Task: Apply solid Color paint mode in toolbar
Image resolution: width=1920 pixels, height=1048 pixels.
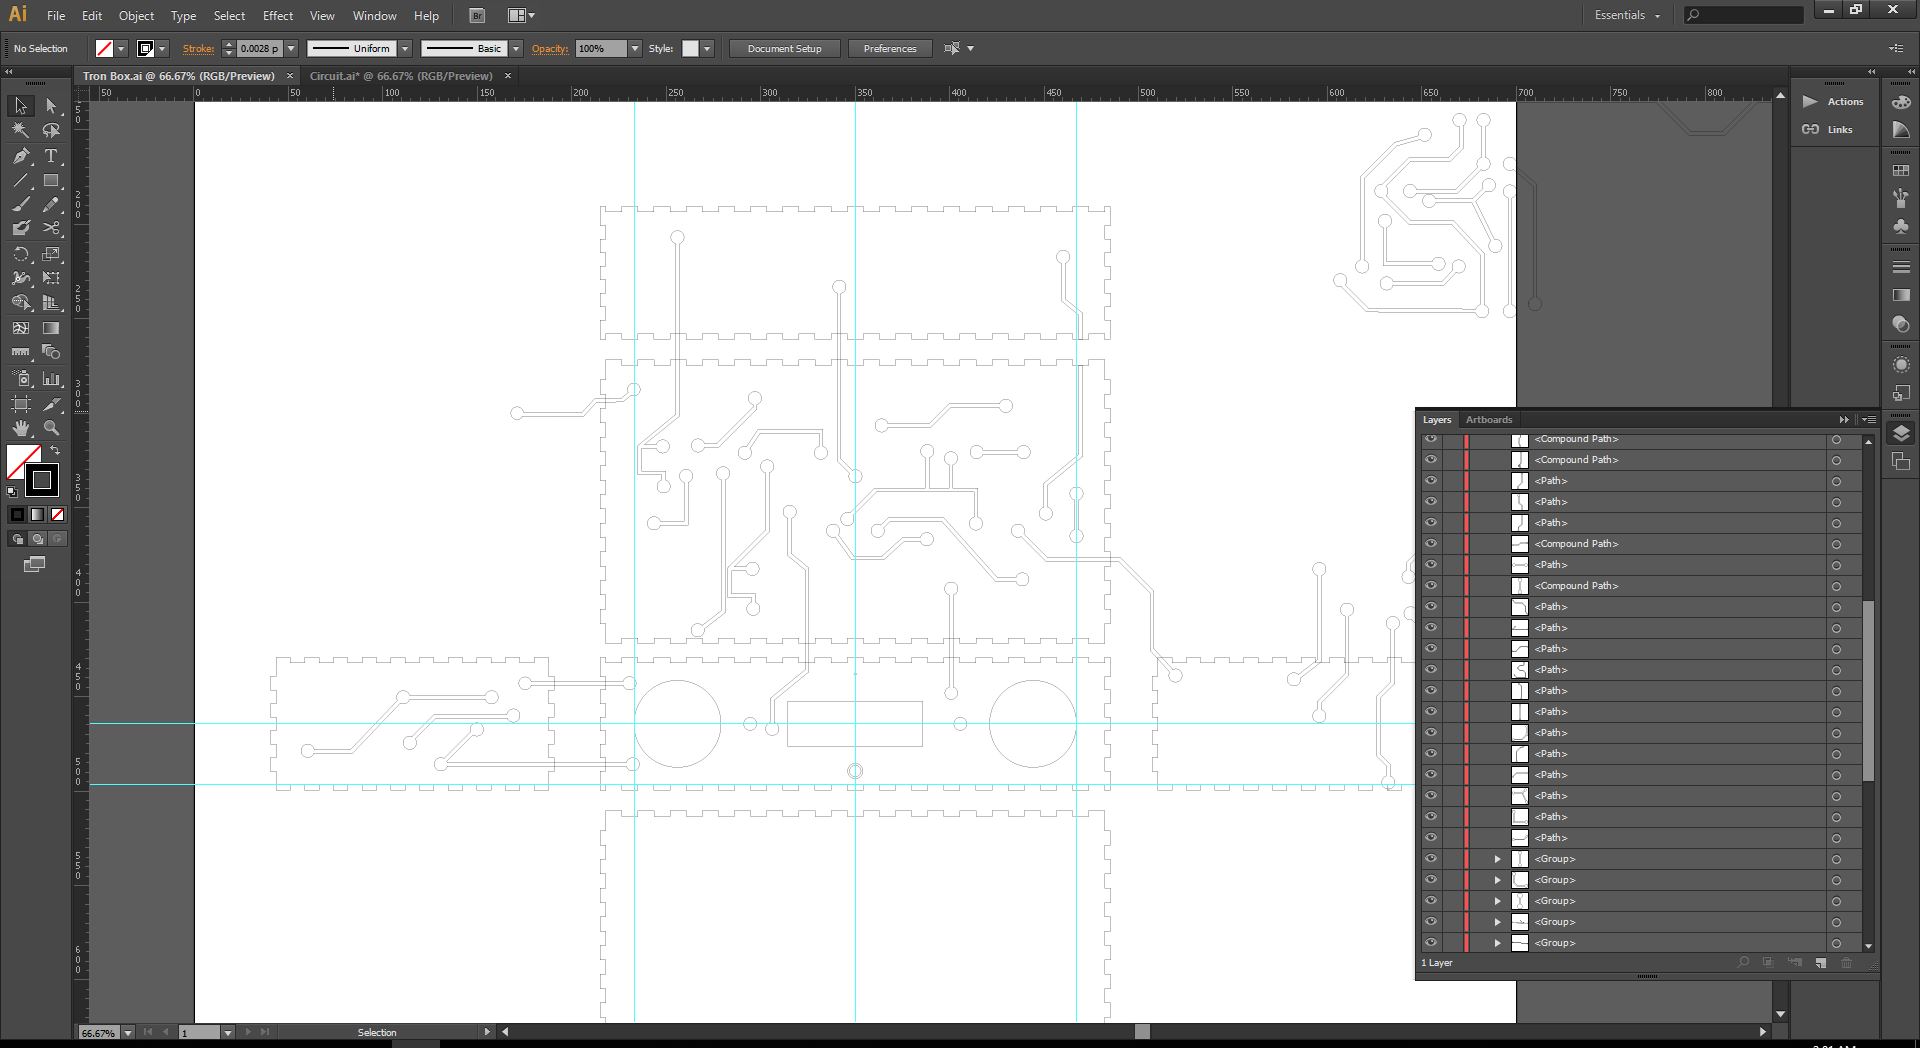Action: (17, 514)
